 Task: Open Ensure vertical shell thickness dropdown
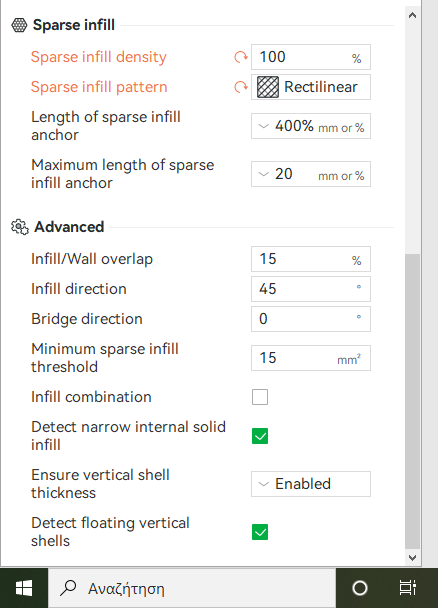(x=311, y=484)
